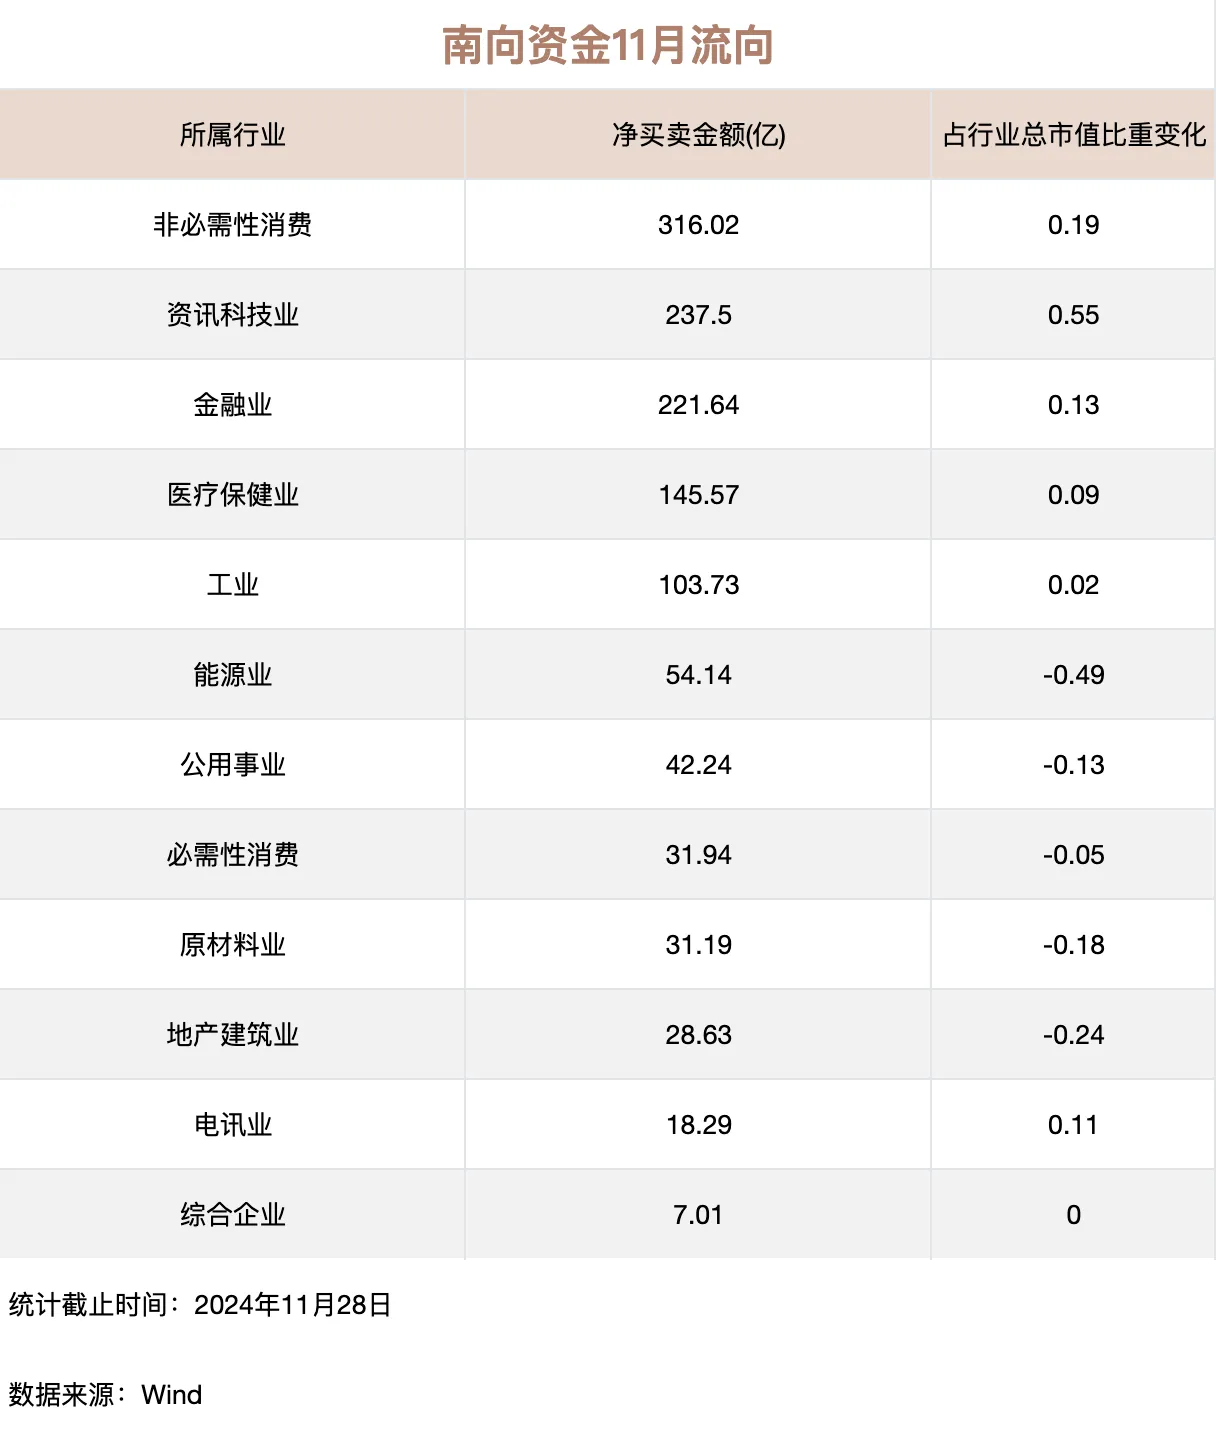Select the 316.02 net purchase value
1216x1440 pixels.
(698, 225)
